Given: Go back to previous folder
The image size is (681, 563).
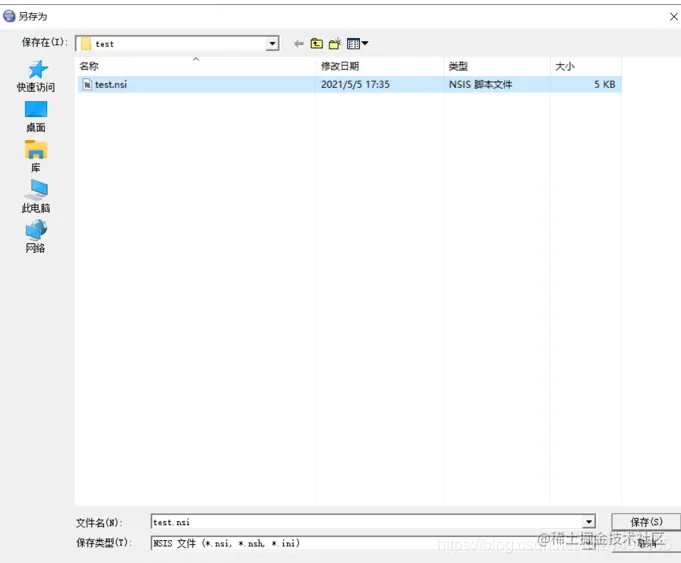Looking at the screenshot, I should pos(298,43).
